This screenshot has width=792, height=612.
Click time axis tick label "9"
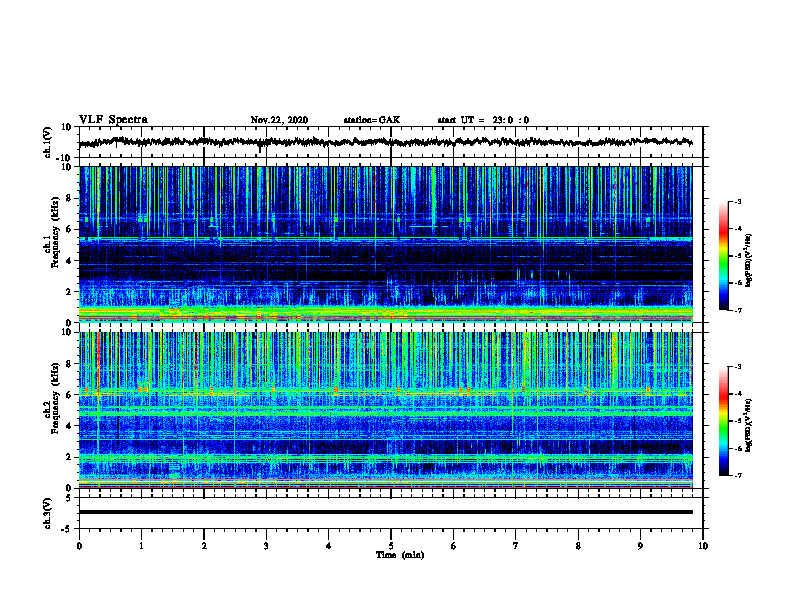(640, 546)
